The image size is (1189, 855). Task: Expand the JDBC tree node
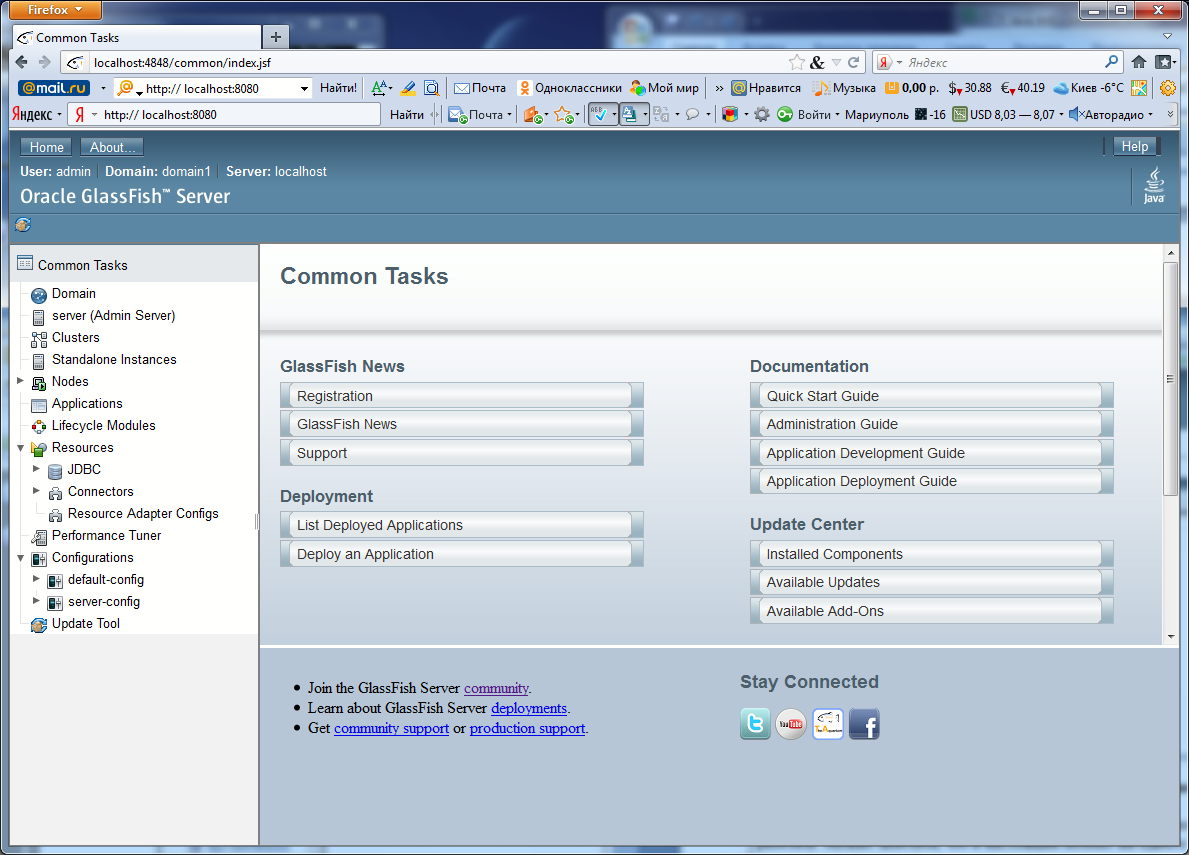click(x=36, y=468)
